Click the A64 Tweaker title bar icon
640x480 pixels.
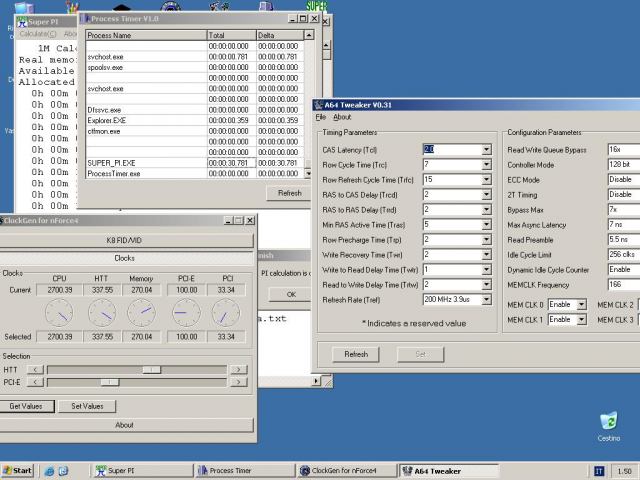tap(320, 104)
